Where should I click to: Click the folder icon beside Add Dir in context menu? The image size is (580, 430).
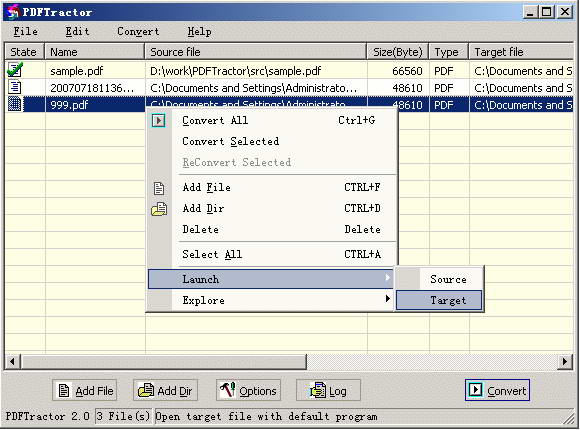click(159, 209)
